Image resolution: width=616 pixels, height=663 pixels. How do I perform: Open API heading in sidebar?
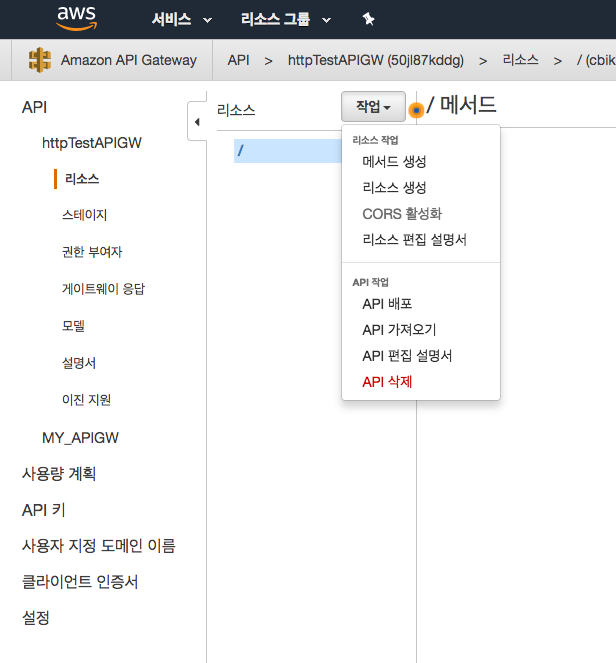[x=34, y=107]
